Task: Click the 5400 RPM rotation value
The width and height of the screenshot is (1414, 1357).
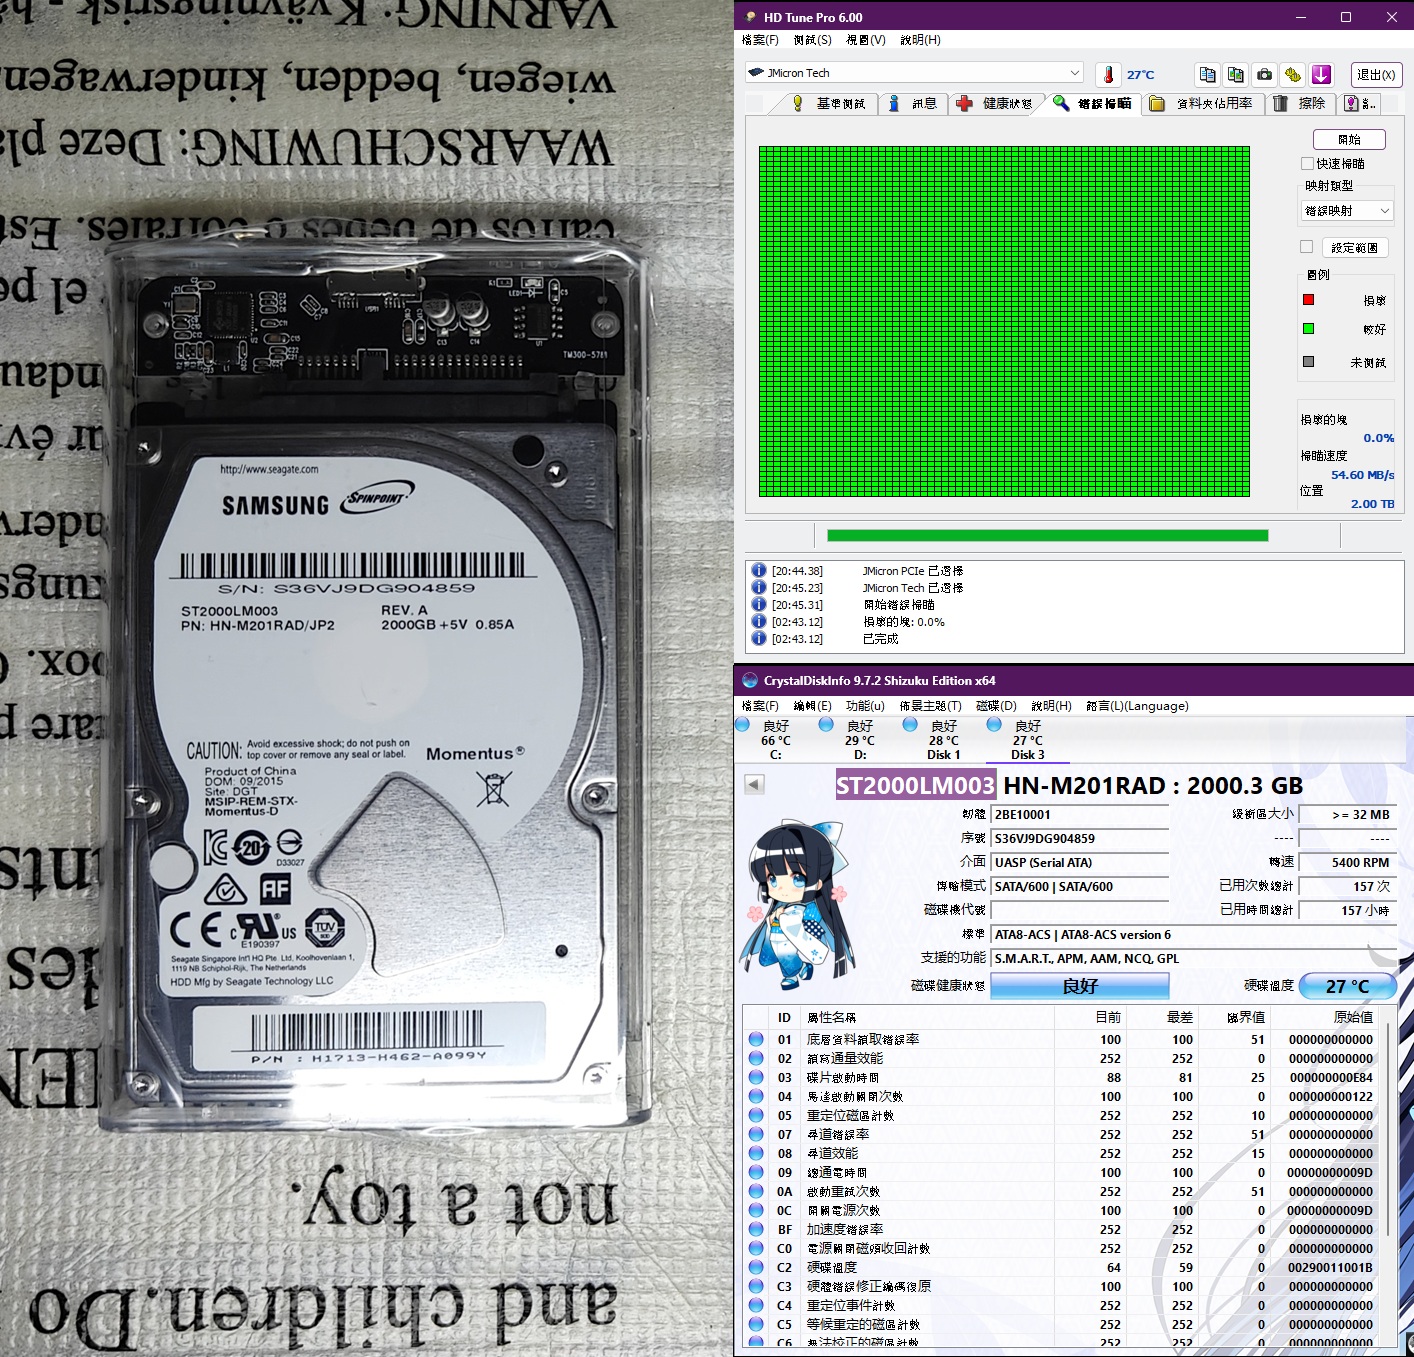Action: [1348, 862]
